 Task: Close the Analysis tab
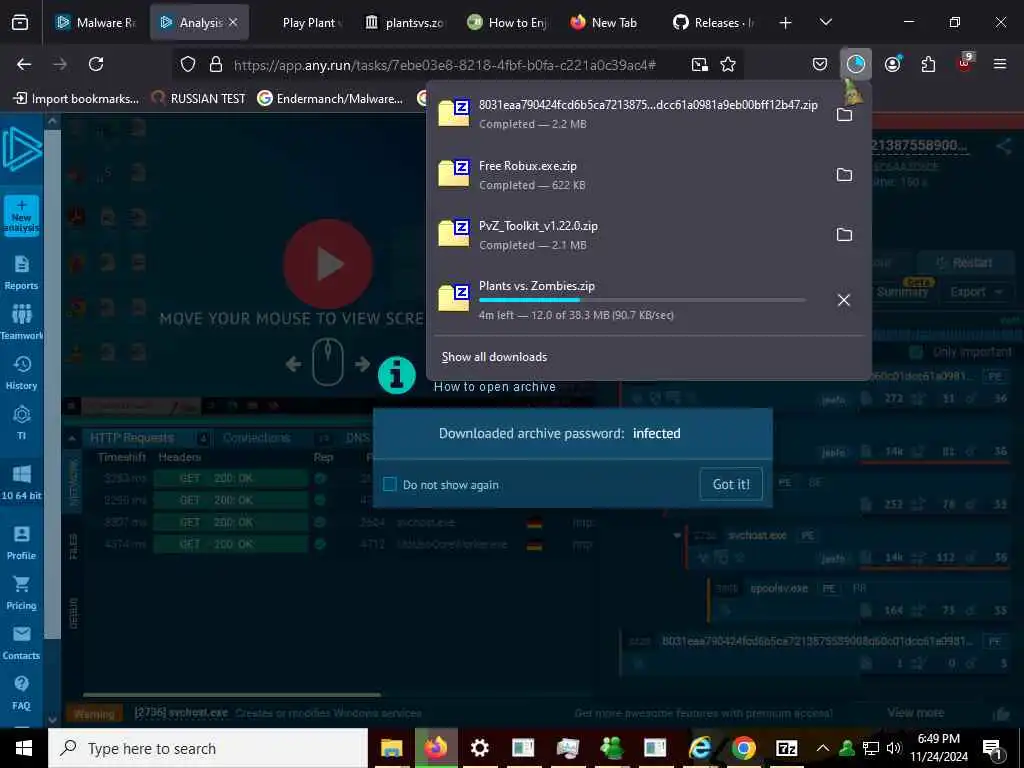tap(233, 23)
